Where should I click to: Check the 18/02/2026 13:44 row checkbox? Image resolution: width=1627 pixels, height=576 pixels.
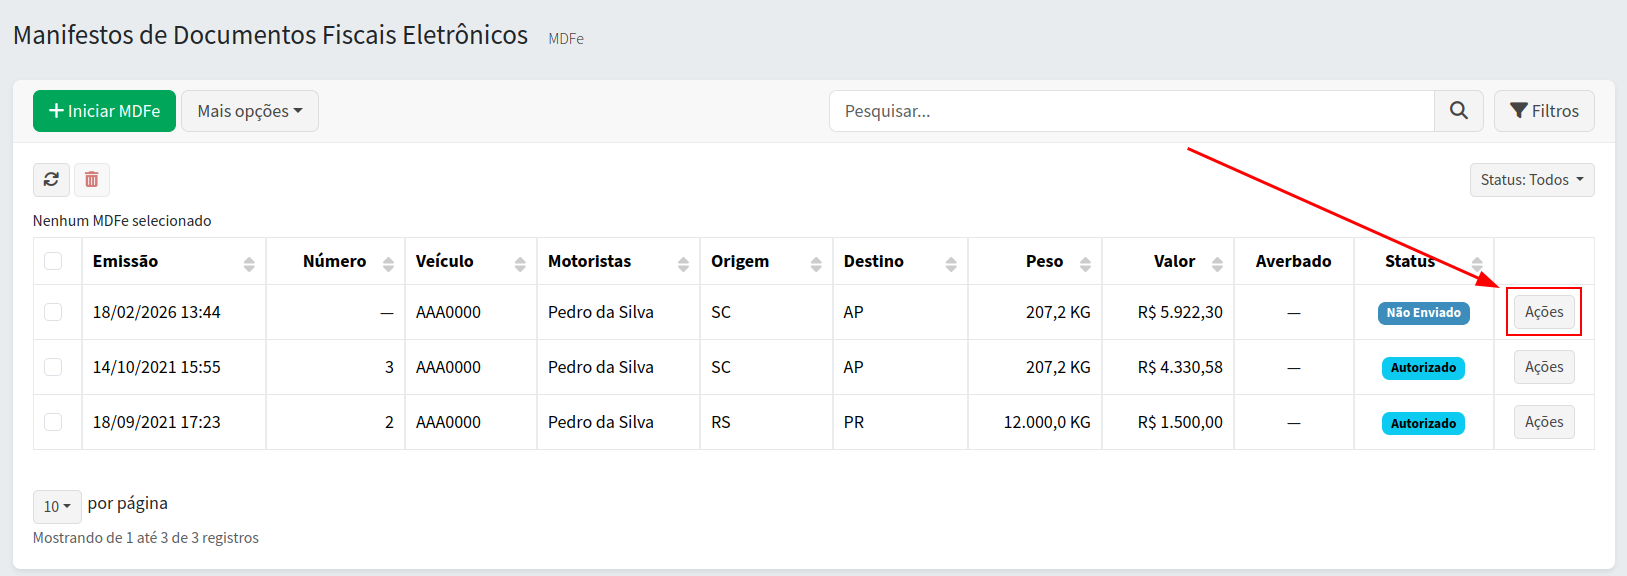click(53, 312)
